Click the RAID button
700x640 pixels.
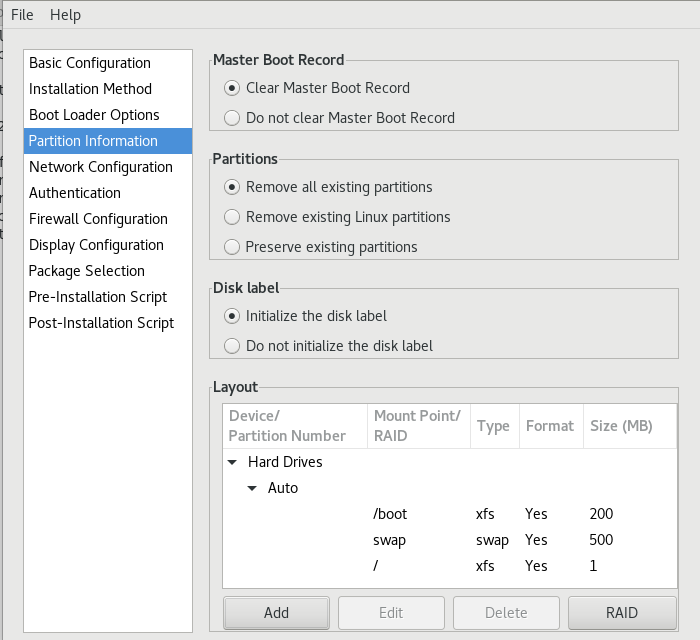622,613
